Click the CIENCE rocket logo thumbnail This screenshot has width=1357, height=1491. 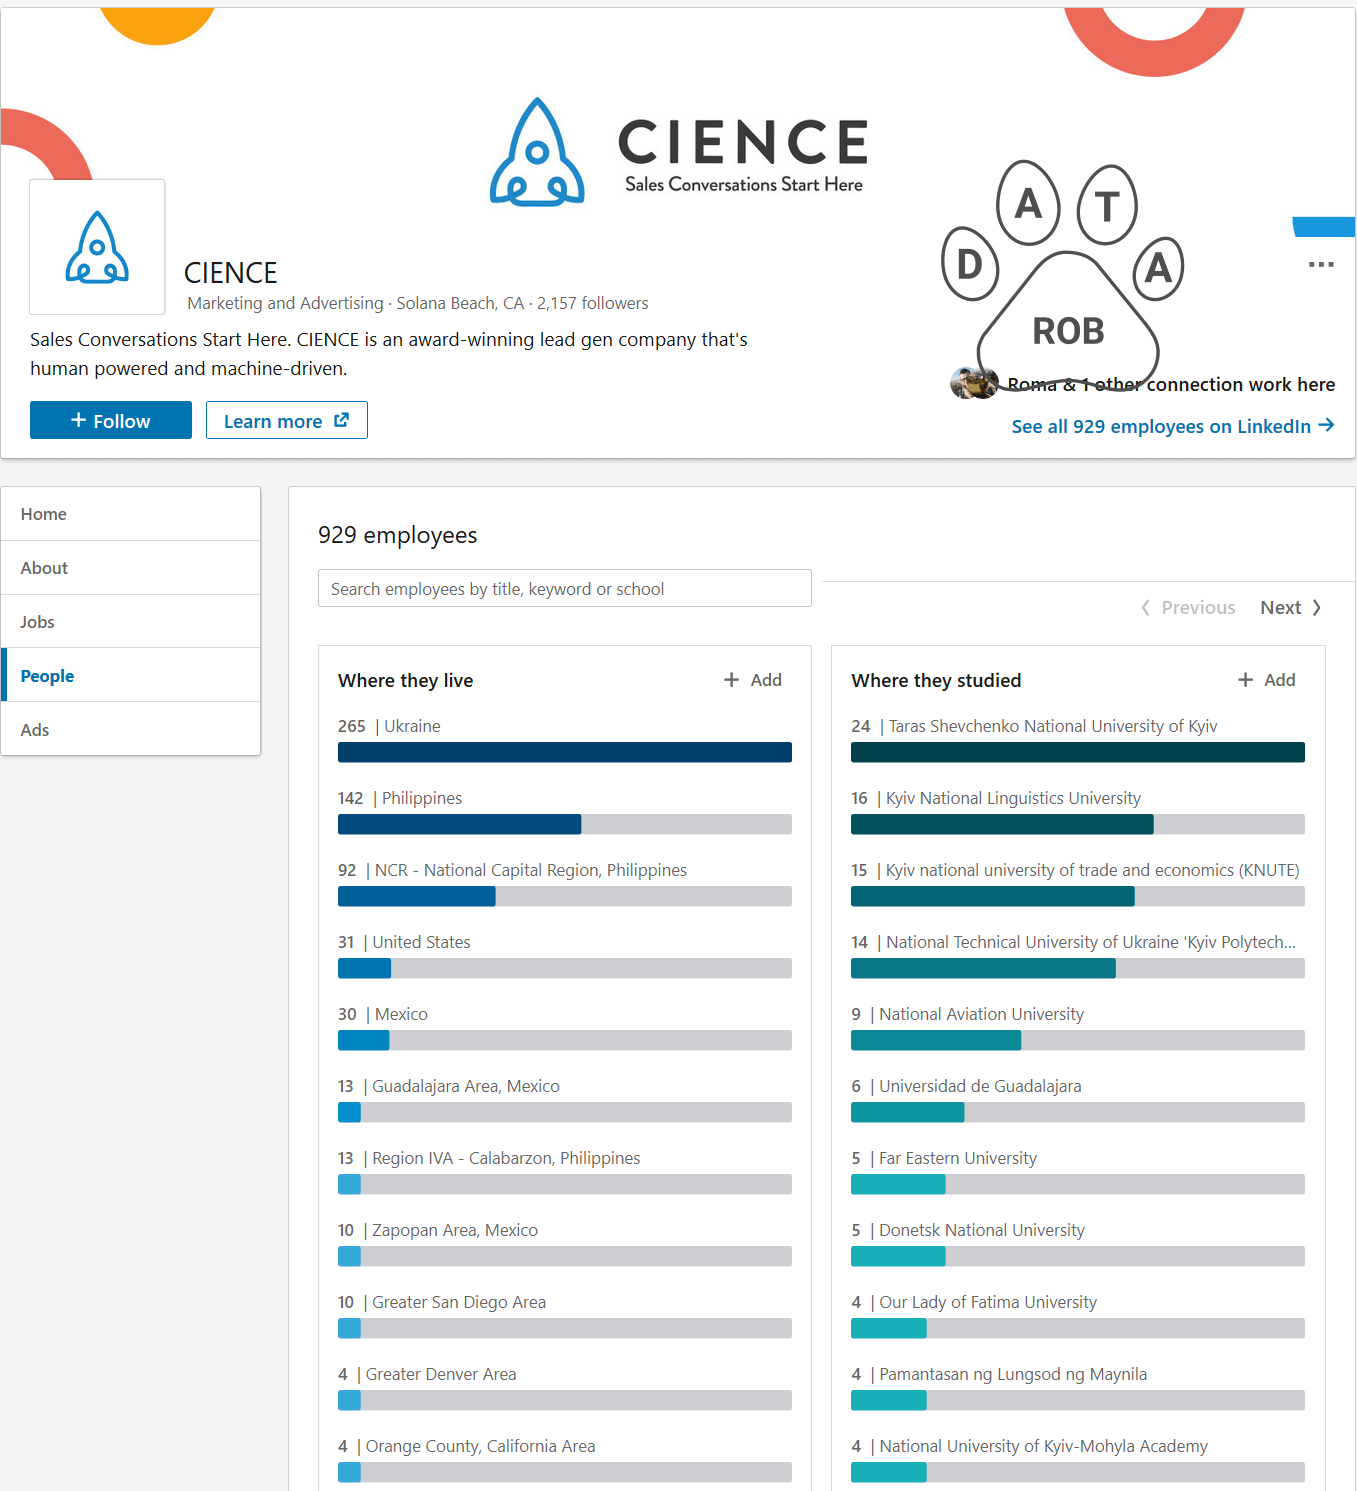pos(96,246)
